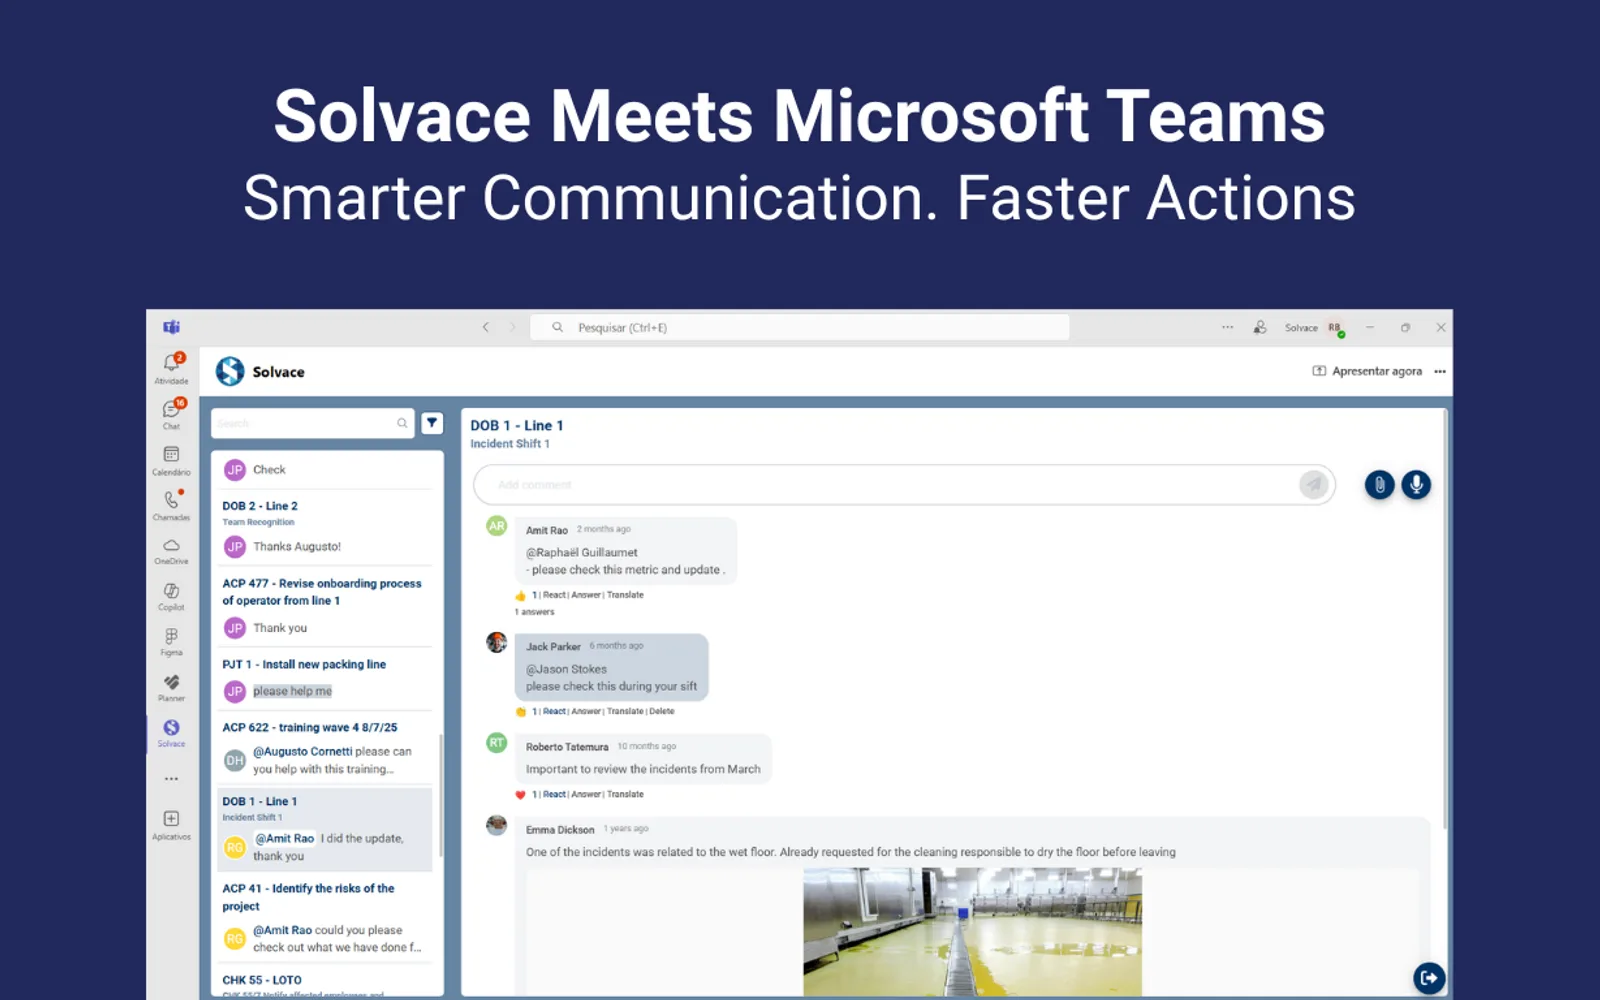1600x1000 pixels.
Task: Click Translate under Roberto Tatemura's comment
Action: [625, 794]
